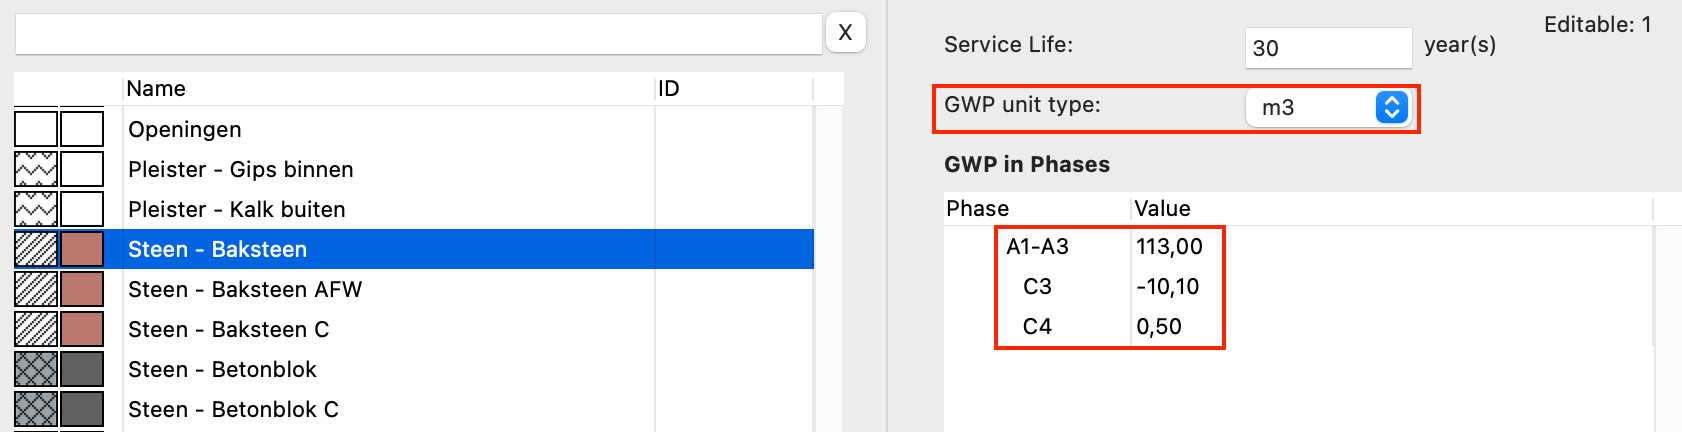
Task: Click the m3 dropdown arrow button
Action: [x=1391, y=107]
